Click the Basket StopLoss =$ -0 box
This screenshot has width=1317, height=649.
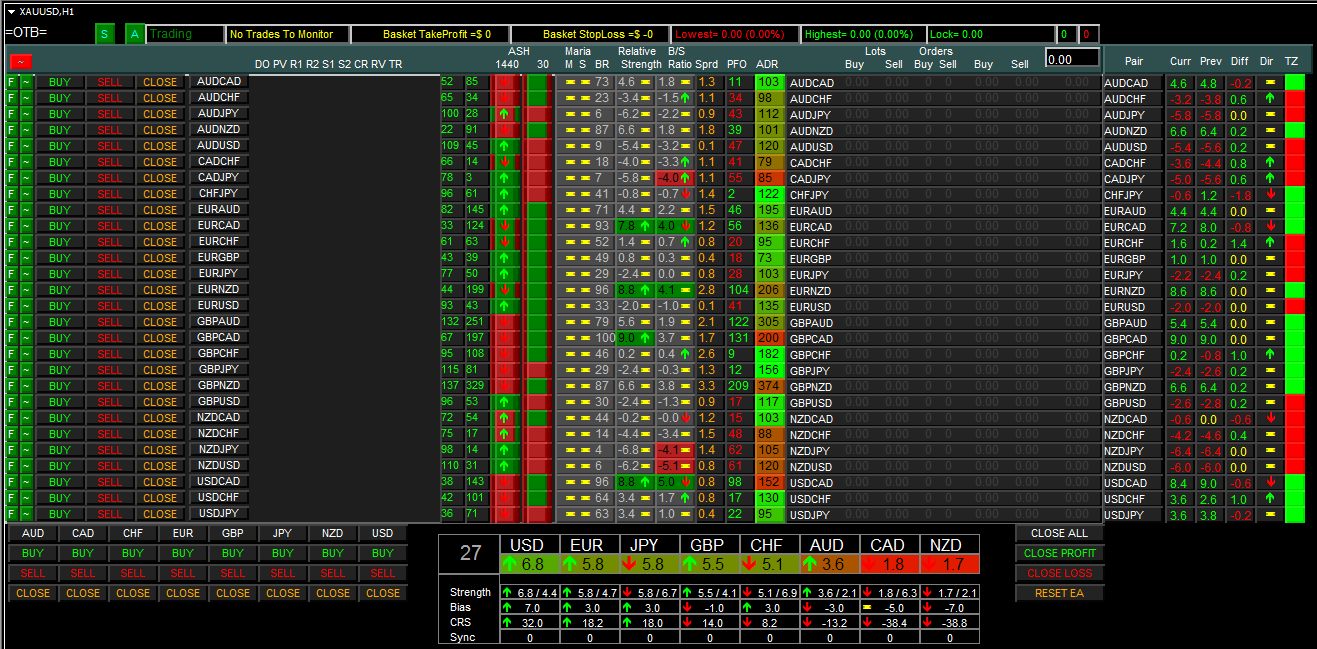(x=590, y=34)
